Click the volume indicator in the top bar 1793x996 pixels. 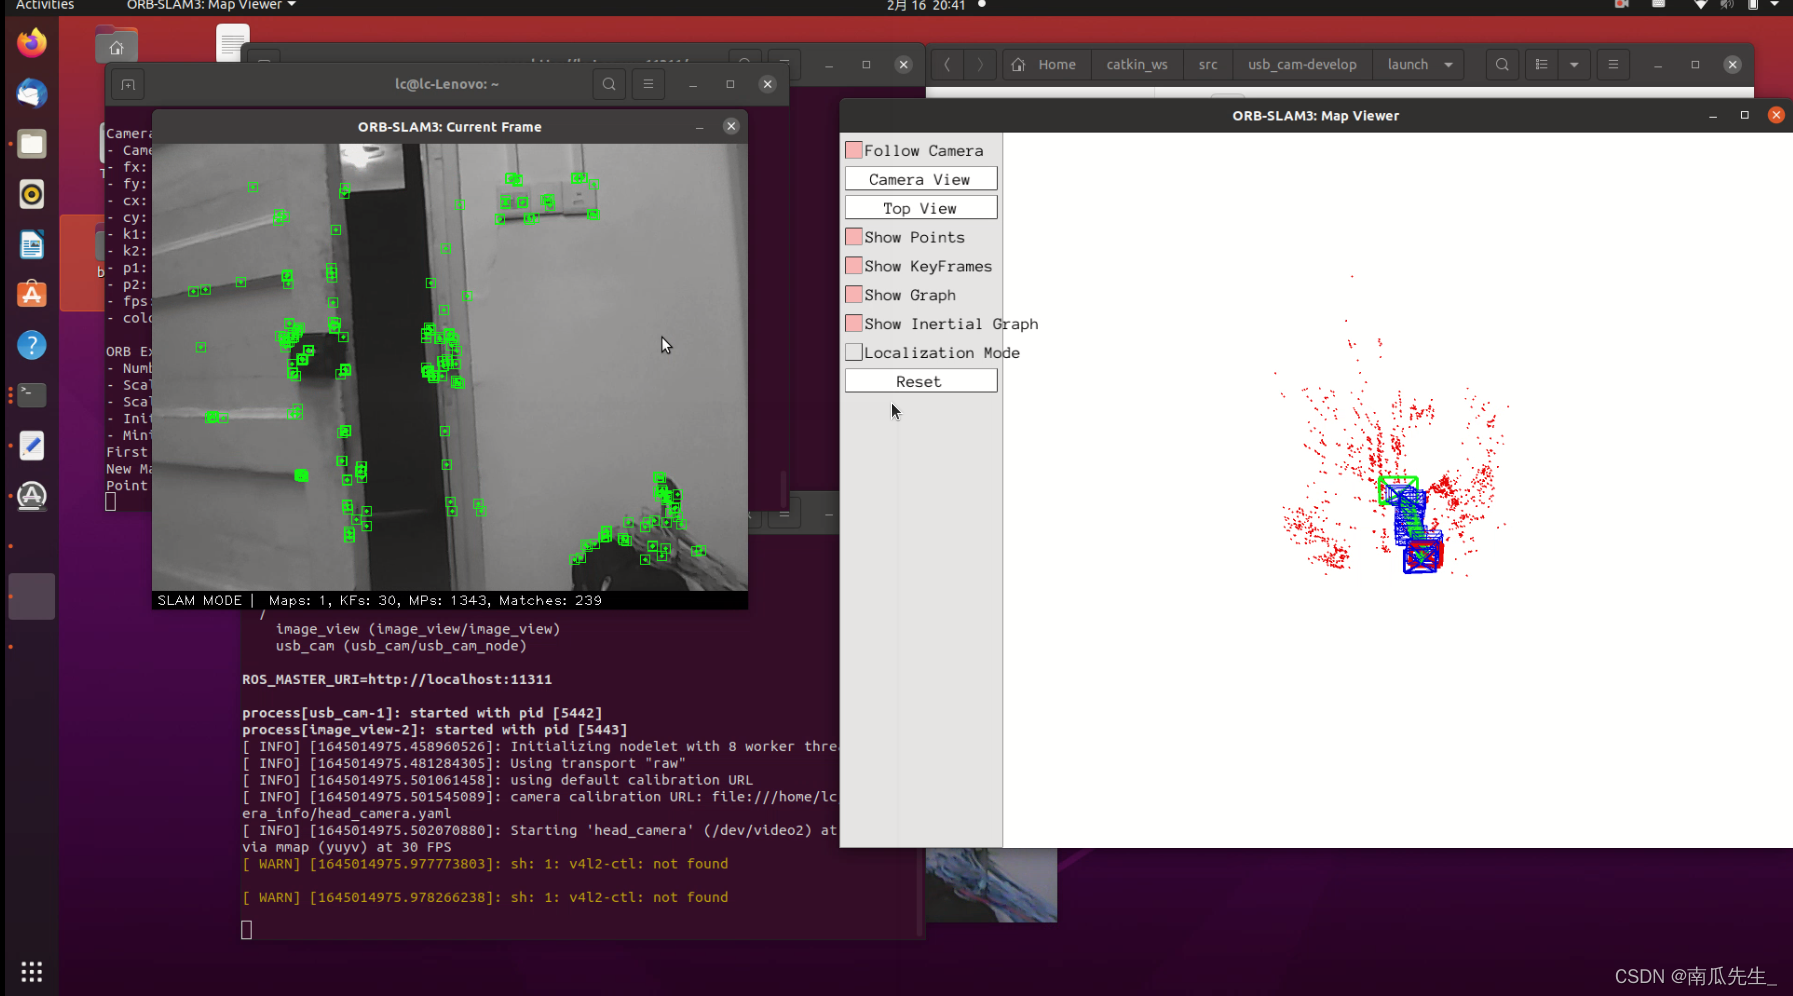point(1726,5)
